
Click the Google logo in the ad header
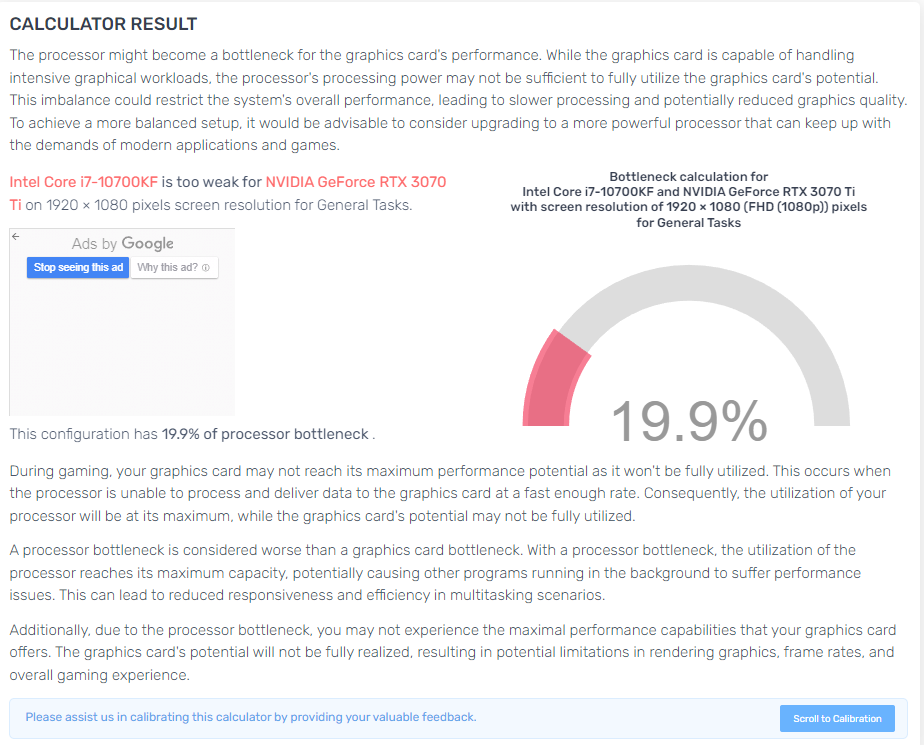coord(147,243)
